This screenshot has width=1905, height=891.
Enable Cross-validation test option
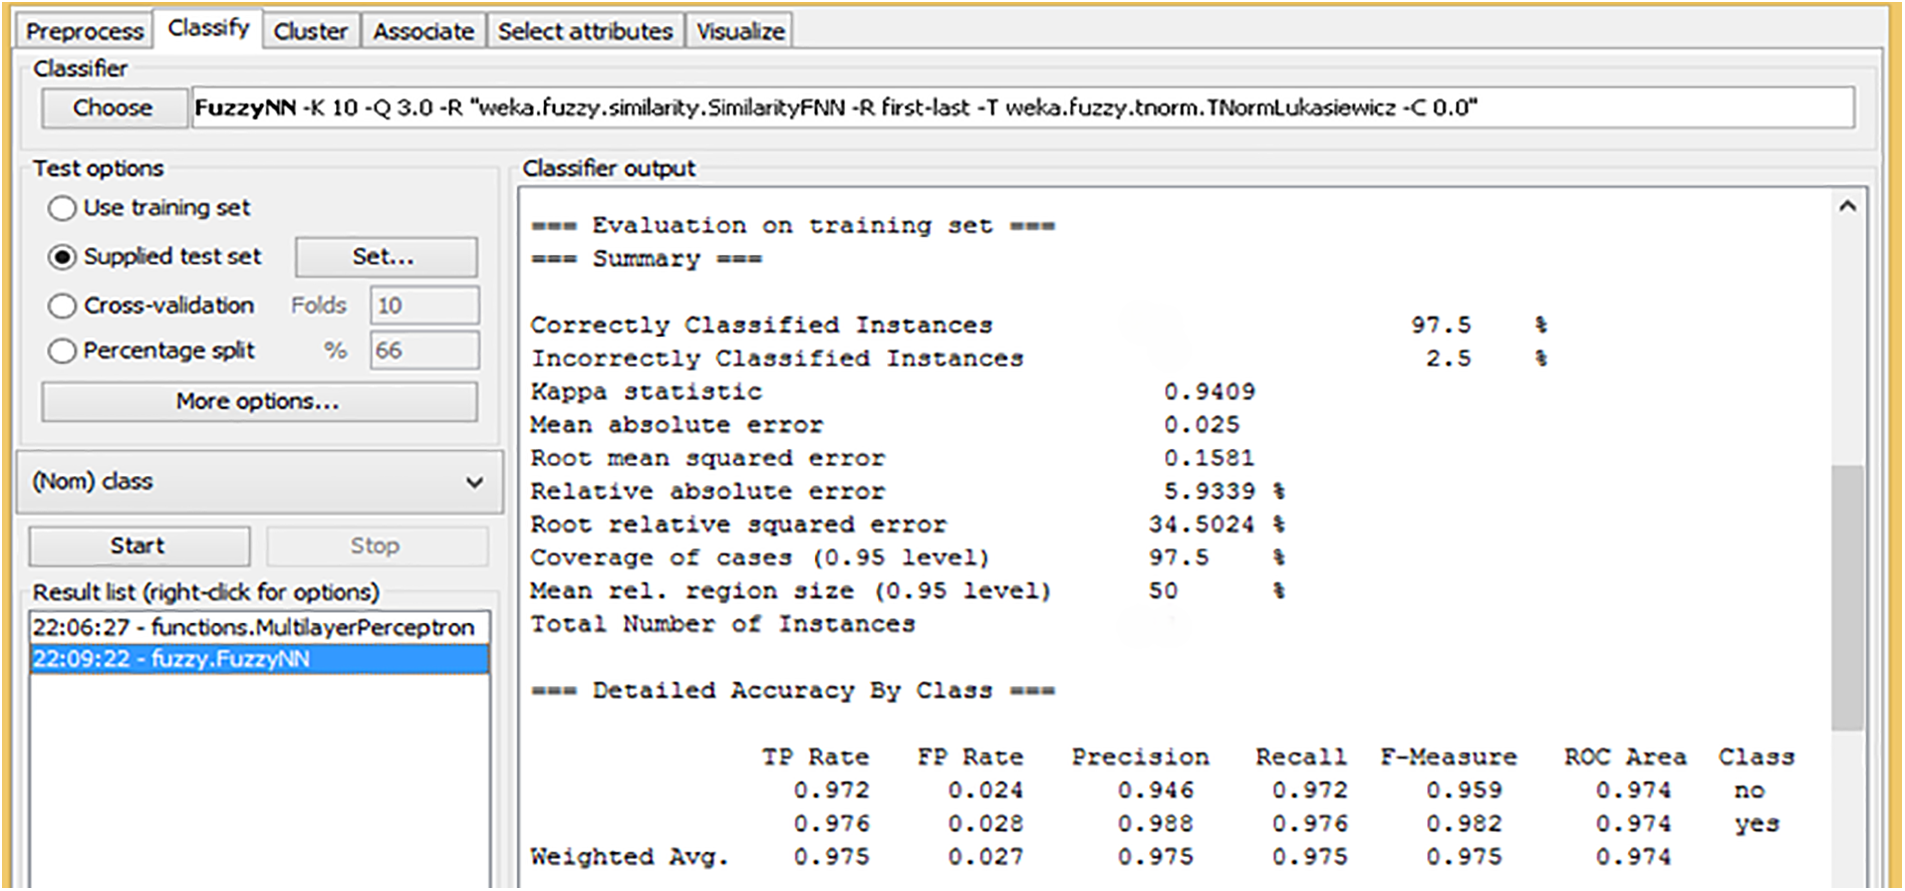click(62, 306)
